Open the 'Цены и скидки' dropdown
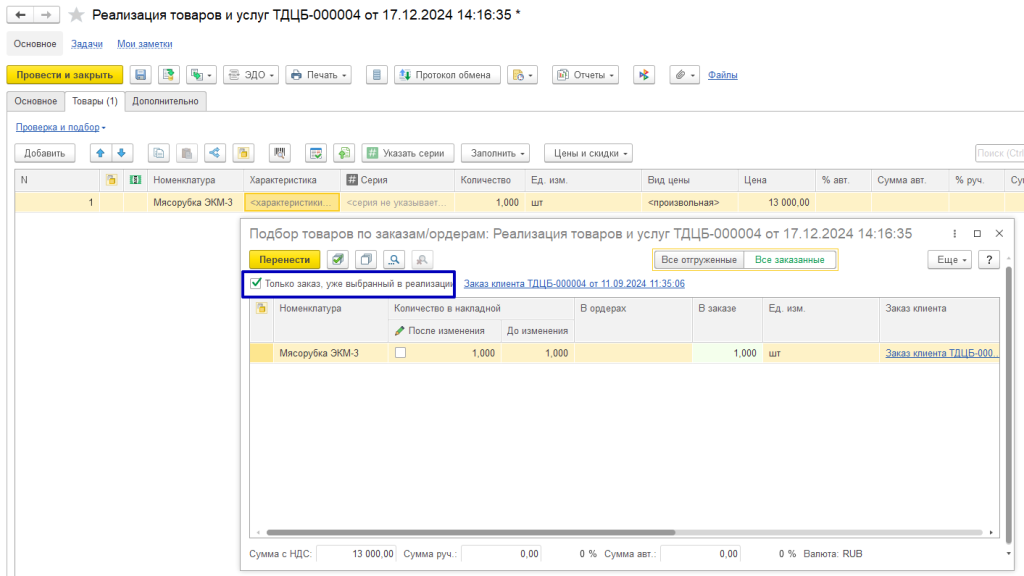 [588, 153]
